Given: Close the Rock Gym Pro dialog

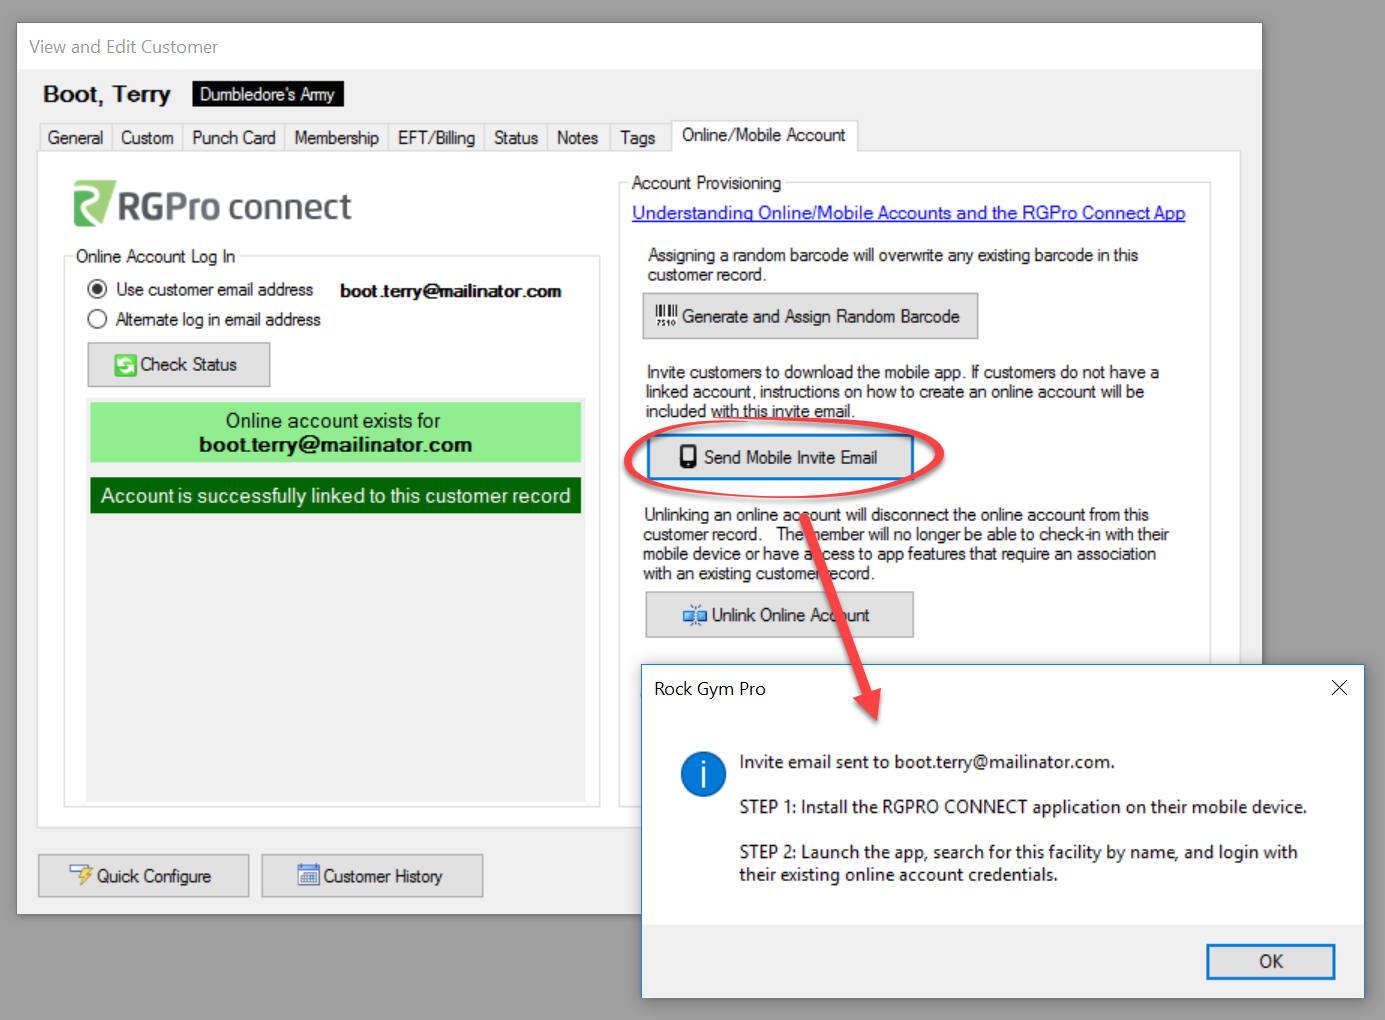Looking at the screenshot, I should [1339, 688].
